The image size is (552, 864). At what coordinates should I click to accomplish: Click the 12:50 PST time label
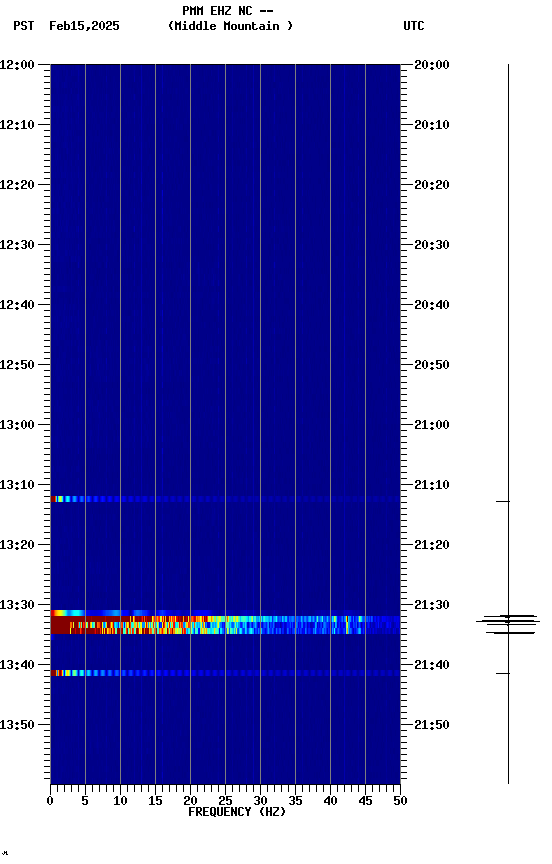pyautogui.click(x=17, y=365)
